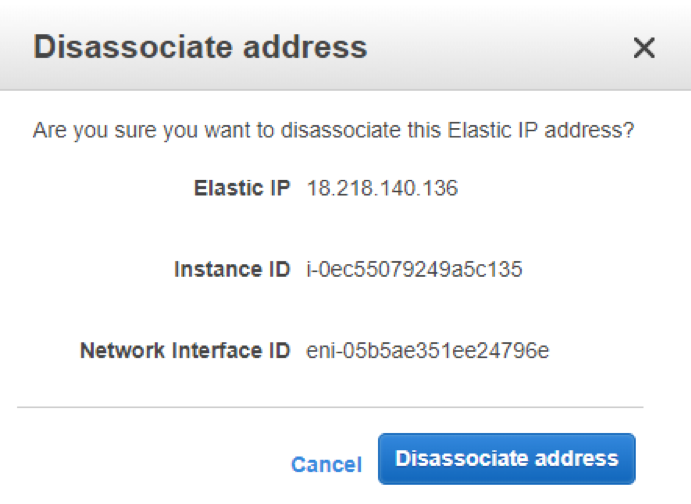
Task: Select the Instance ID field label
Action: coord(231,270)
